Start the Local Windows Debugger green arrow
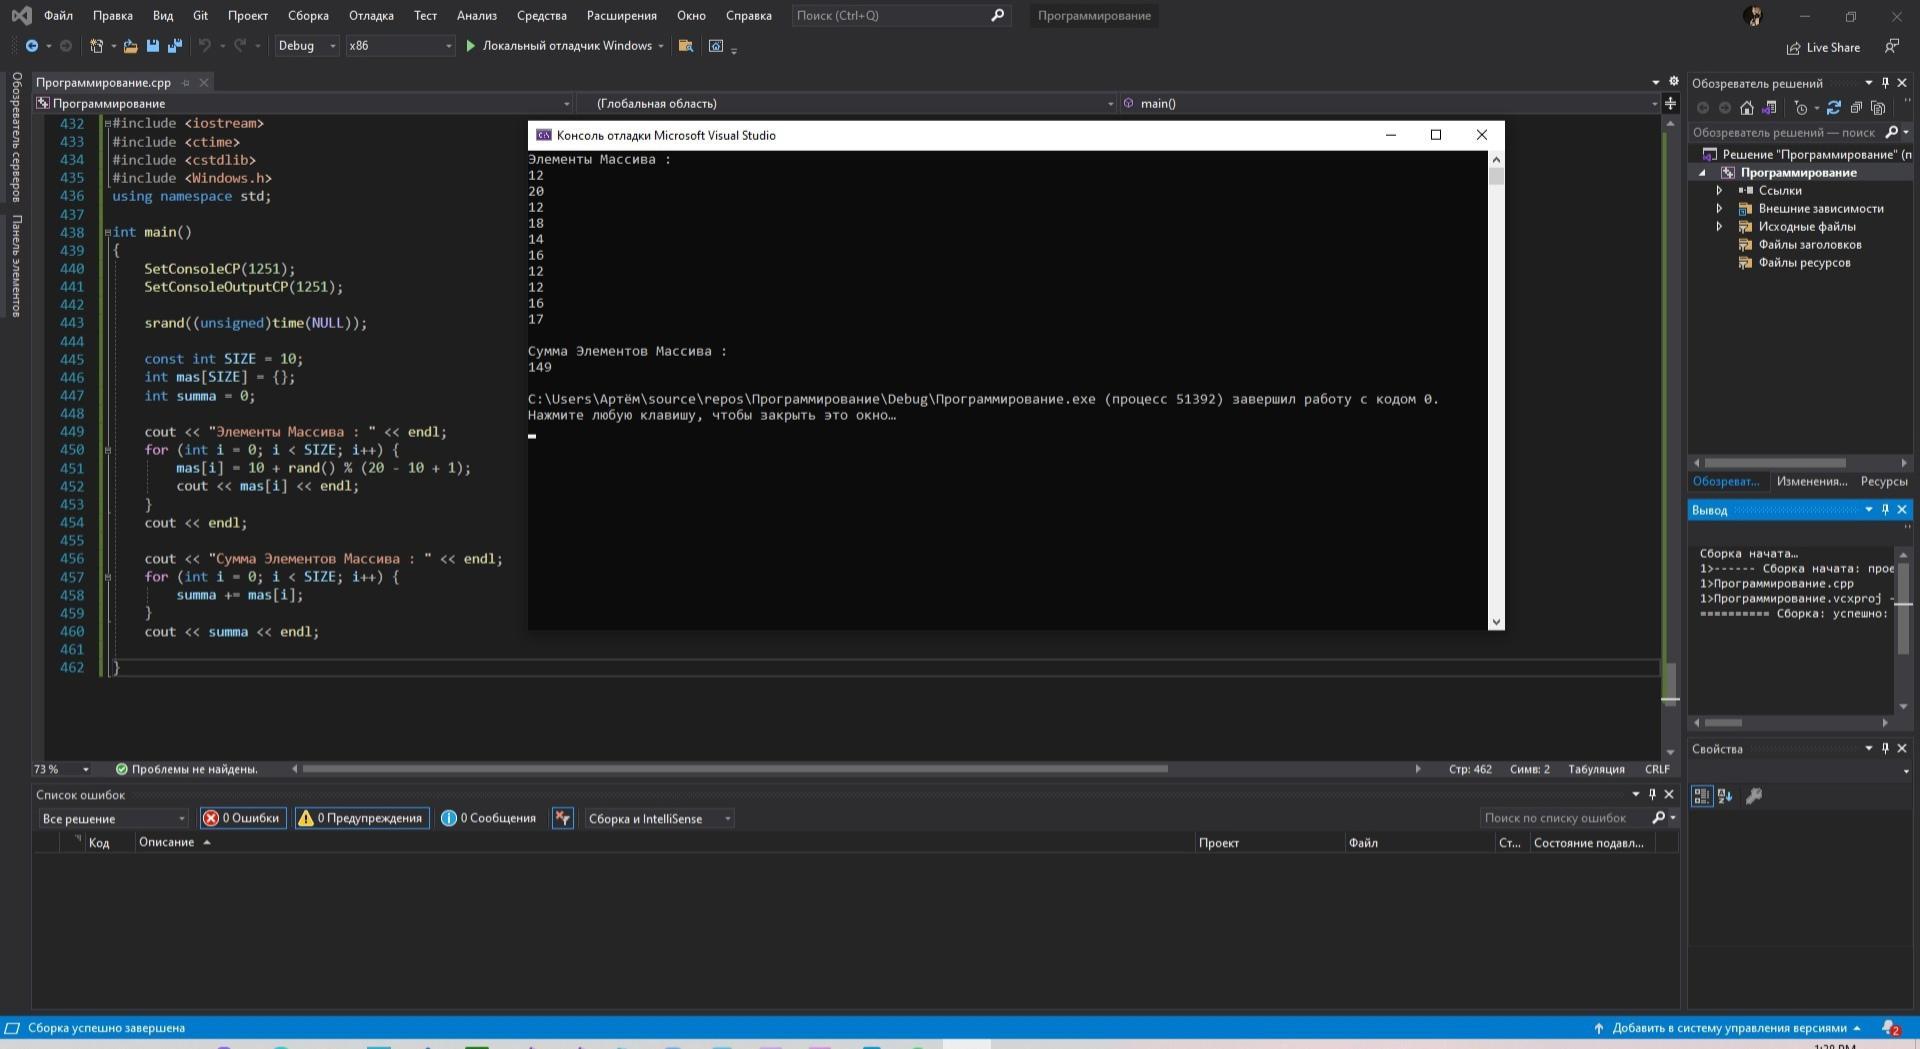The image size is (1920, 1049). [470, 46]
